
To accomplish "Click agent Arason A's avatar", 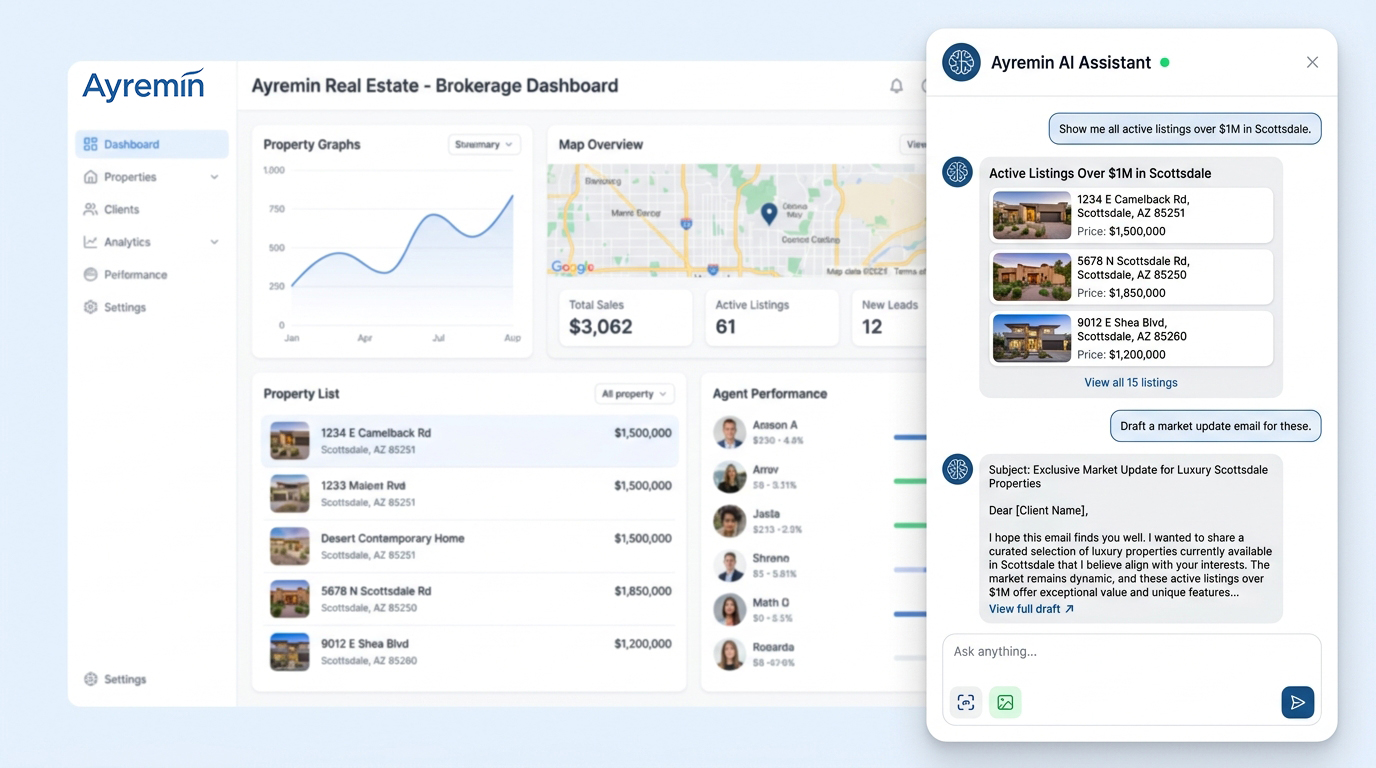I will tap(730, 433).
